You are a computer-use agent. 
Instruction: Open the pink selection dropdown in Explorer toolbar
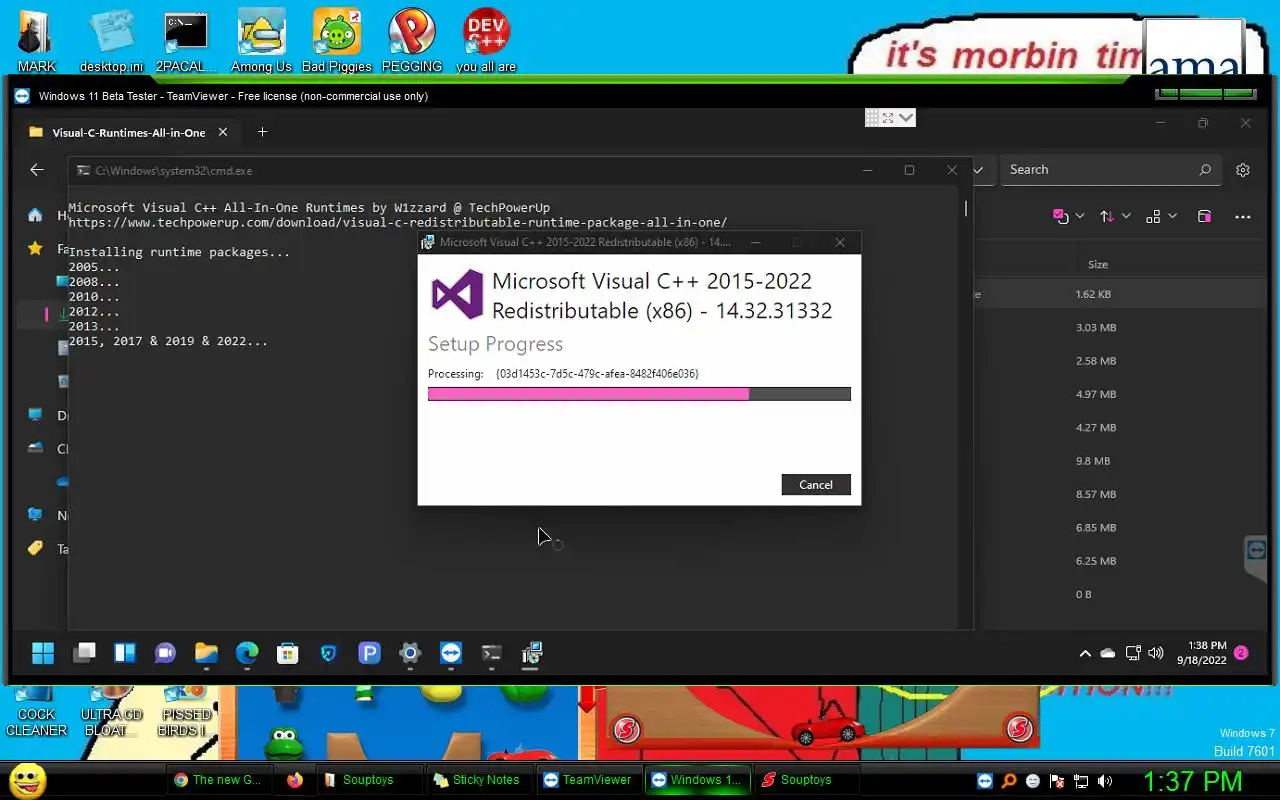1068,216
